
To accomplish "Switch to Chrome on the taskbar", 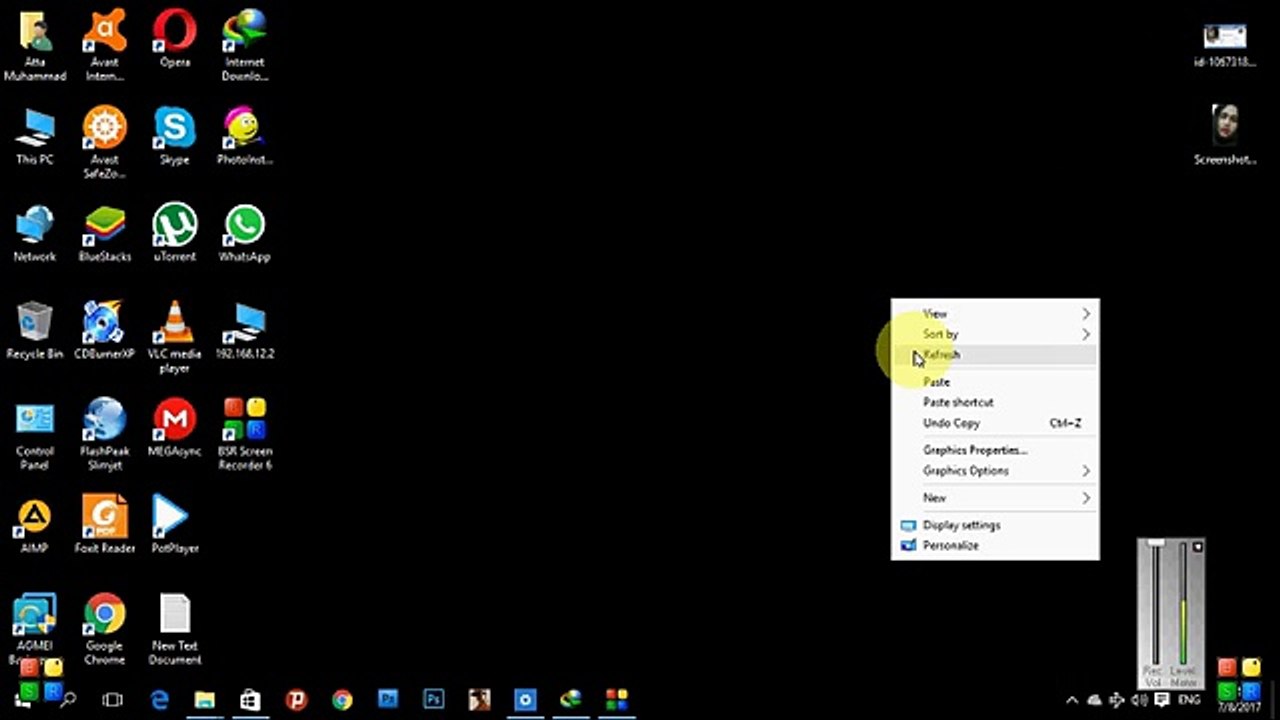I will pyautogui.click(x=342, y=700).
